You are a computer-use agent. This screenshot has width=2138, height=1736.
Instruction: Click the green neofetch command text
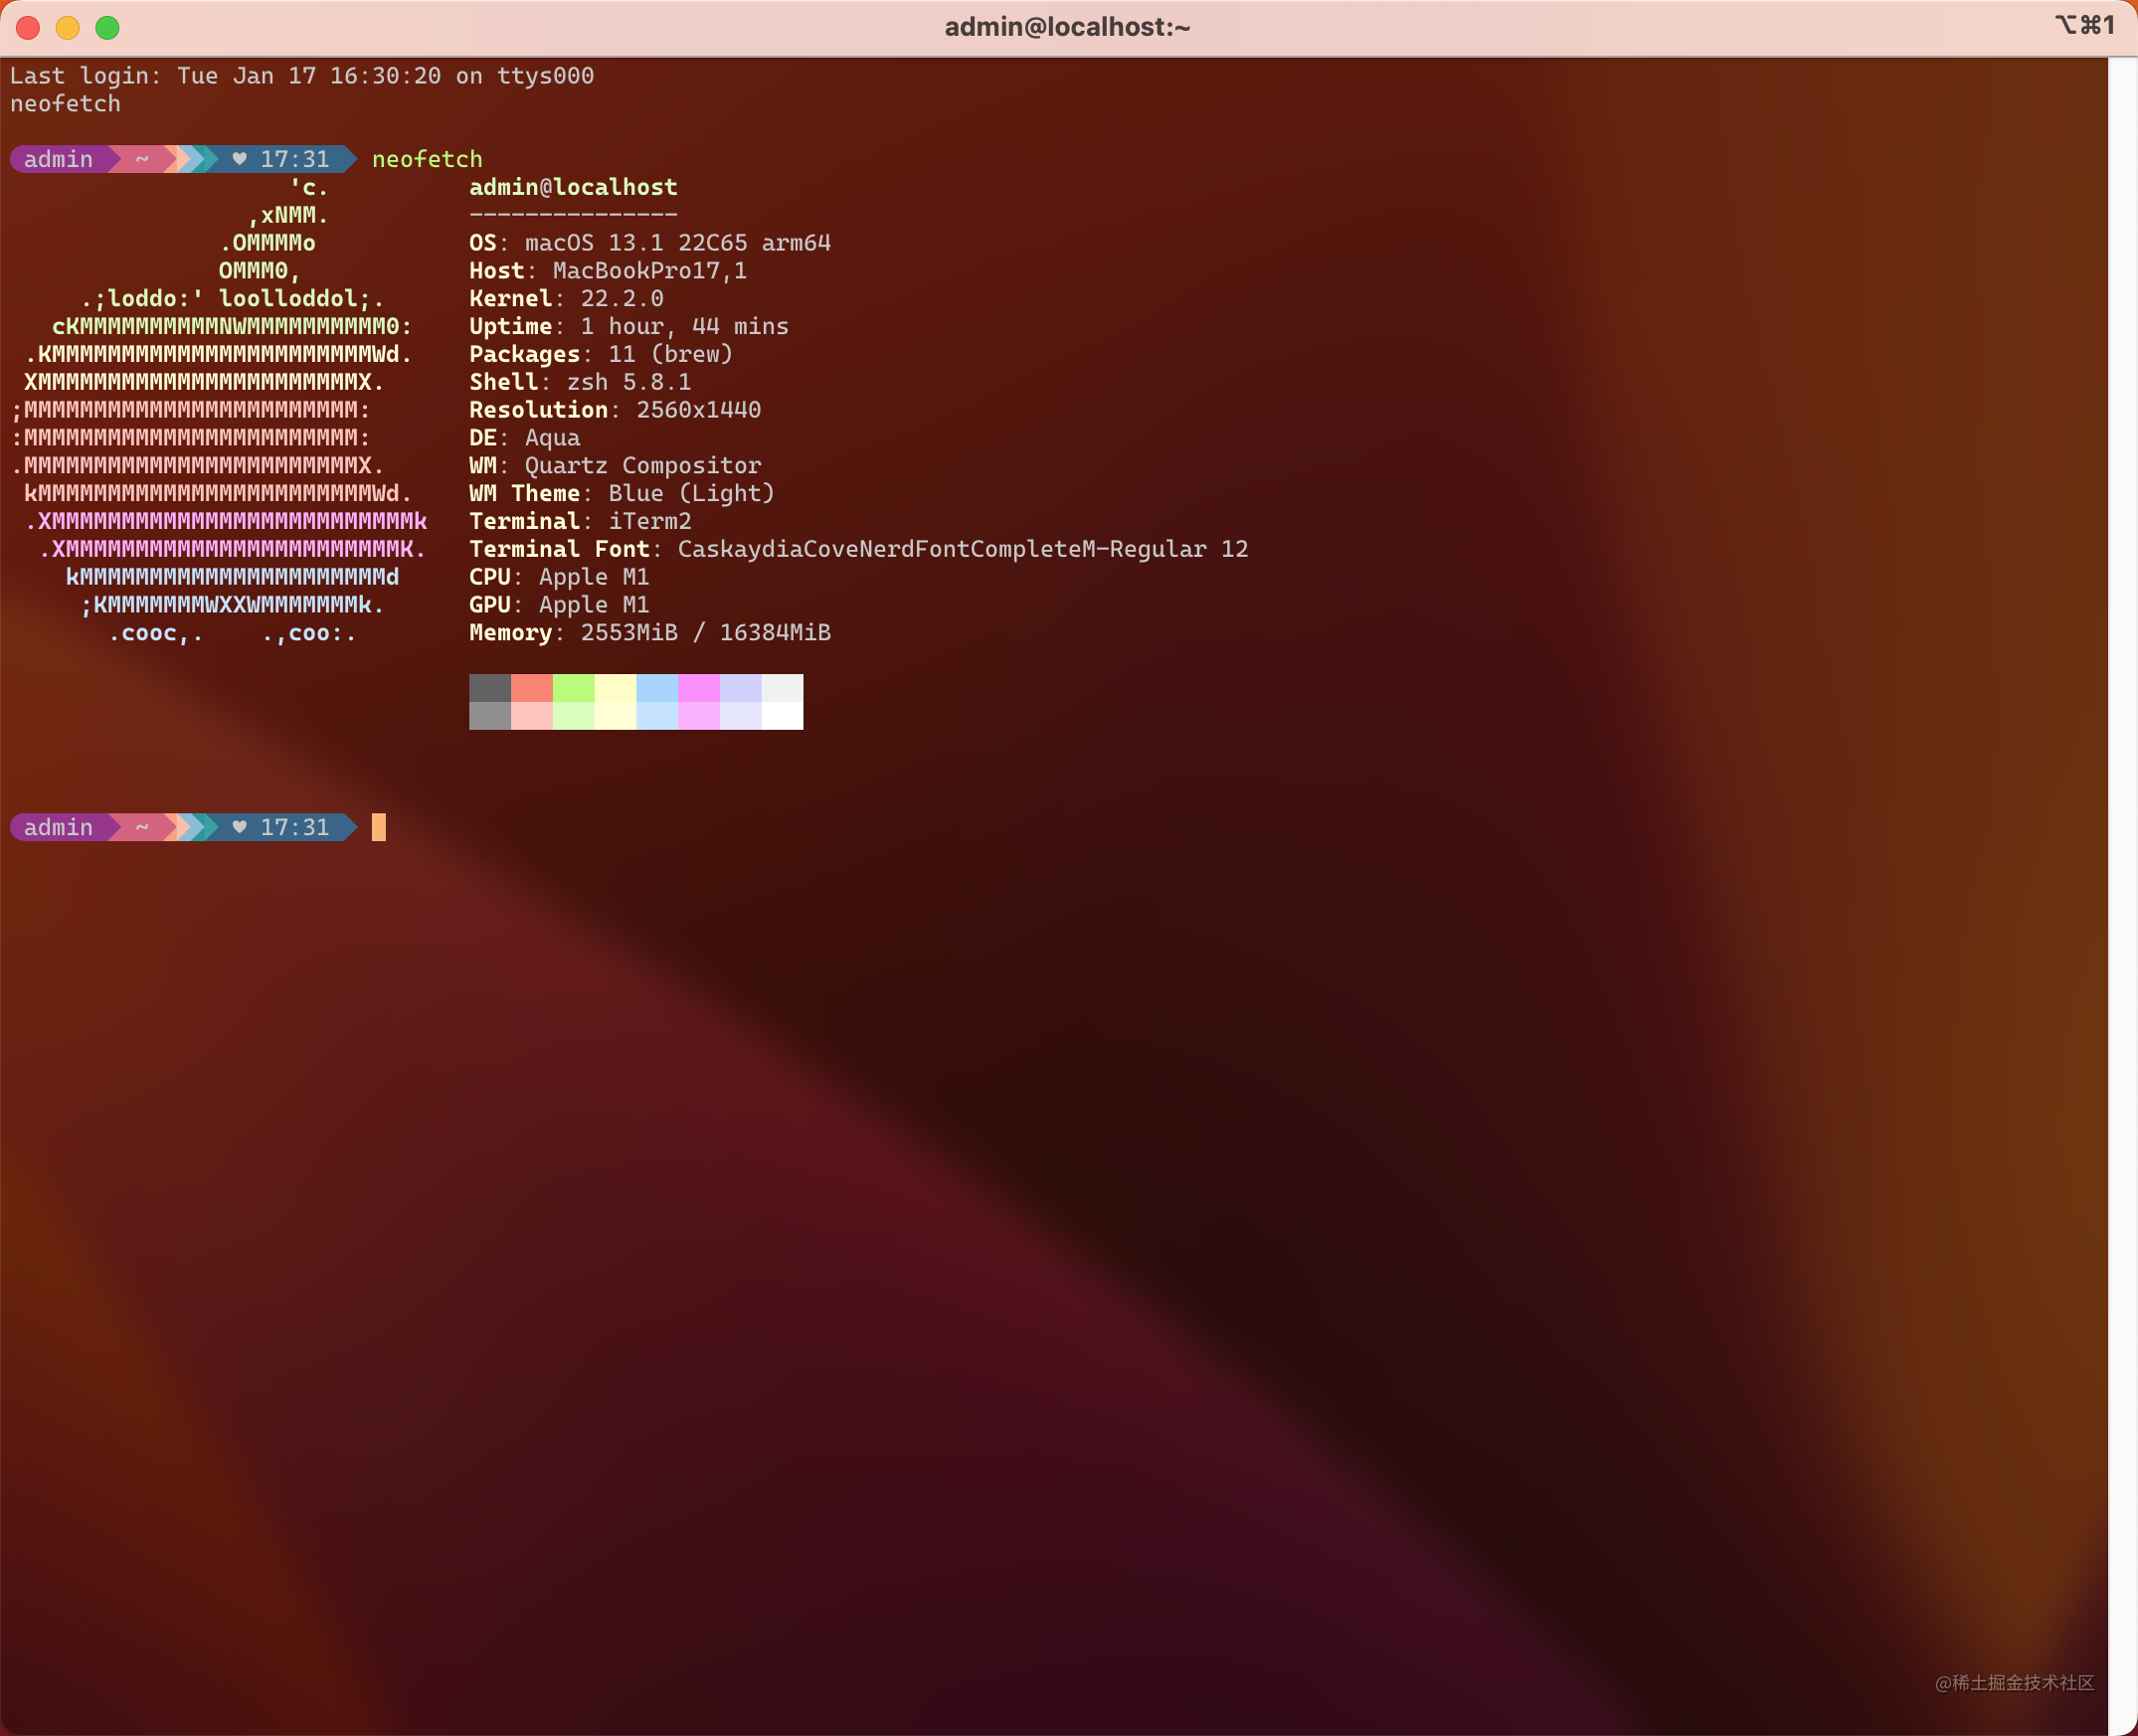(x=427, y=159)
